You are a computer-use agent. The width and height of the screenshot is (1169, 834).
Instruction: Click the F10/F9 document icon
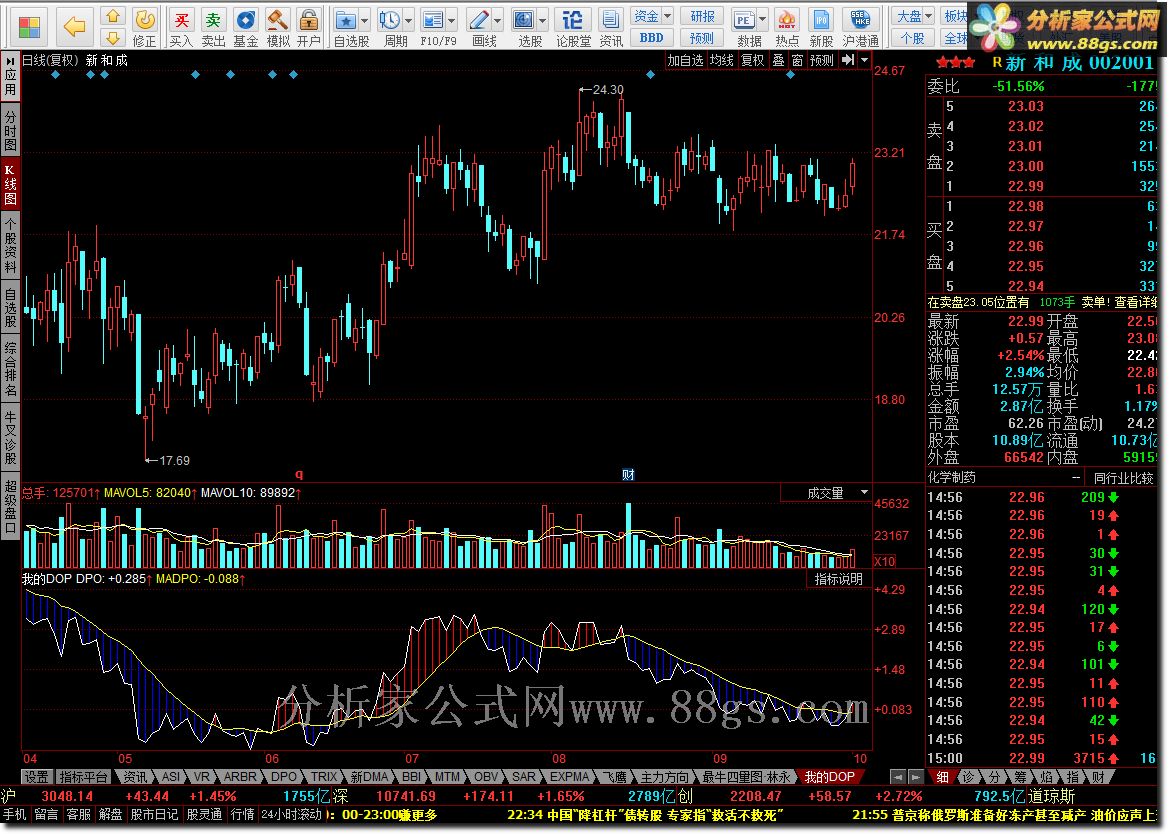[x=432, y=20]
